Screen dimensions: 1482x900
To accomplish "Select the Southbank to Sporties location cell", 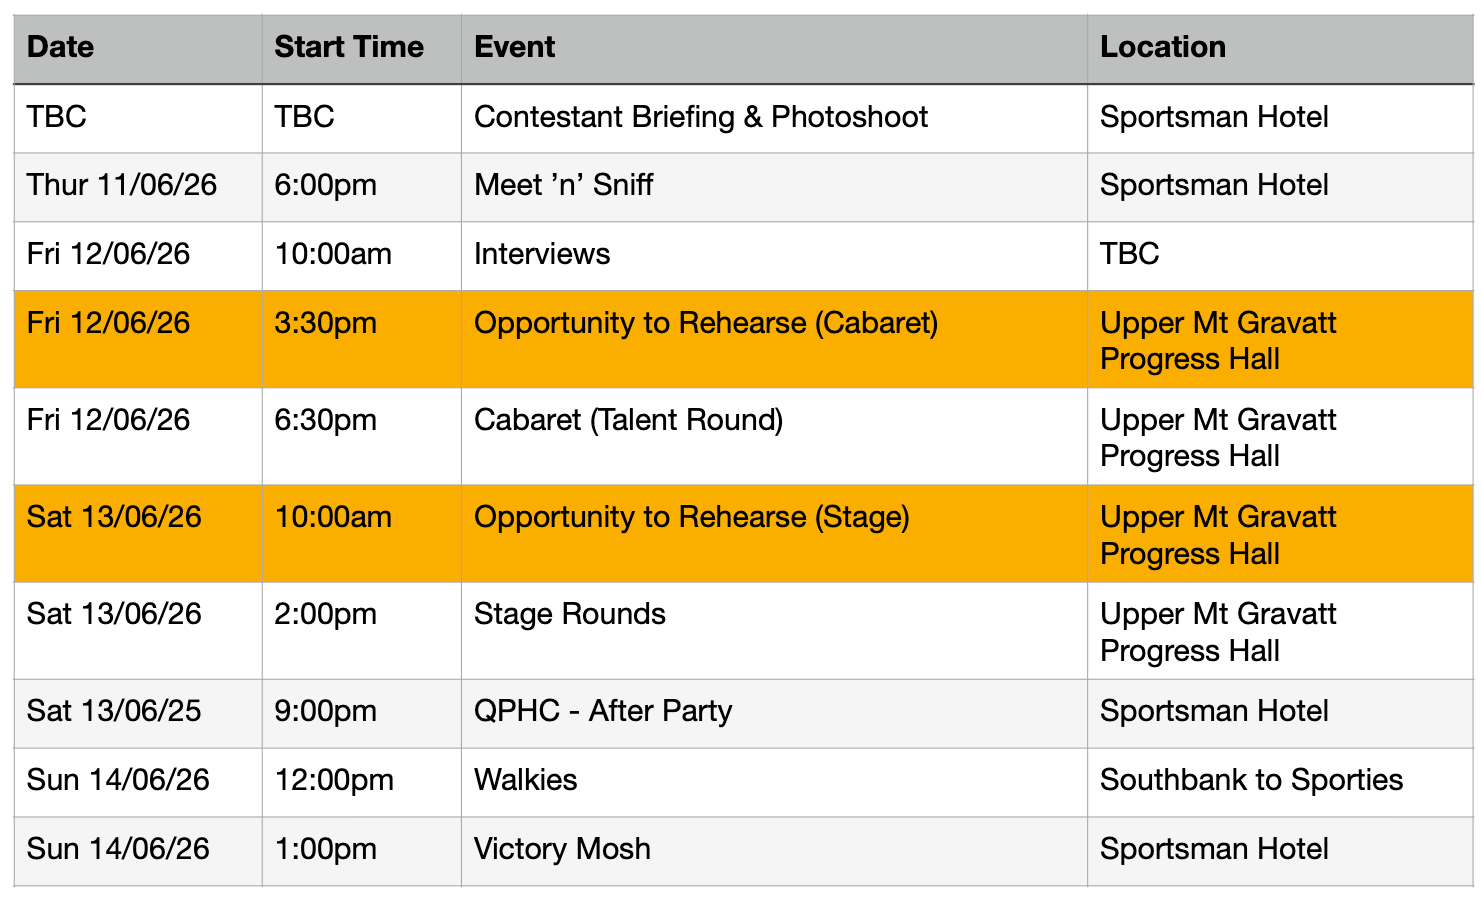I will pos(1280,782).
